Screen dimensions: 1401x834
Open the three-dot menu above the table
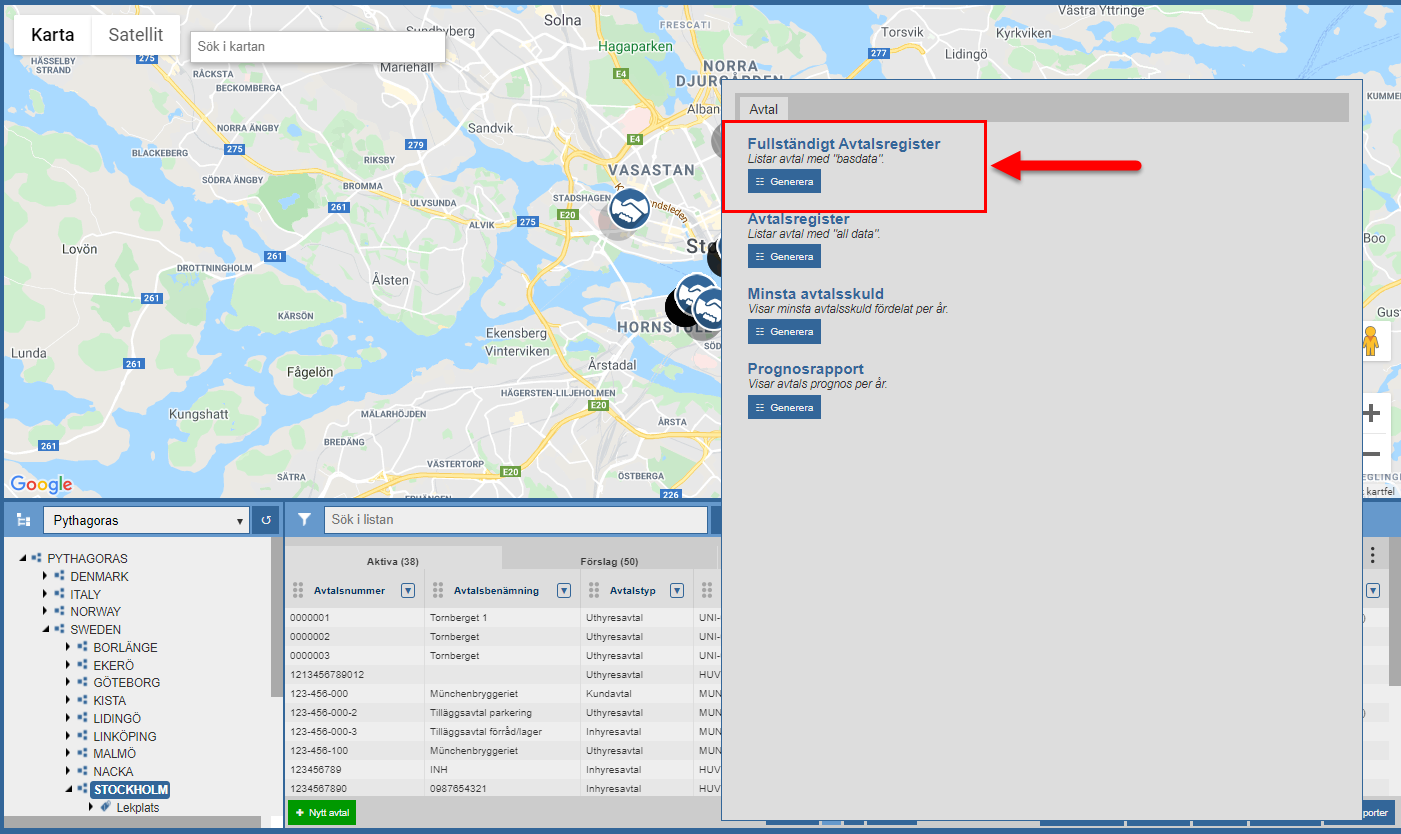click(1373, 555)
